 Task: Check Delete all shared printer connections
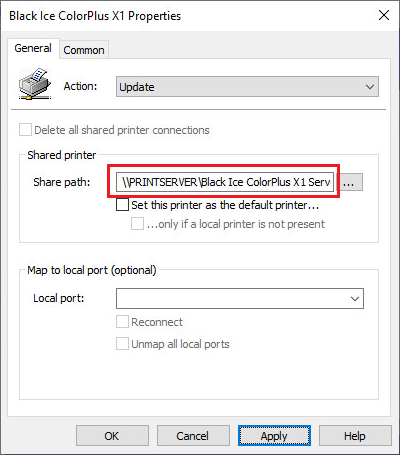[25, 130]
